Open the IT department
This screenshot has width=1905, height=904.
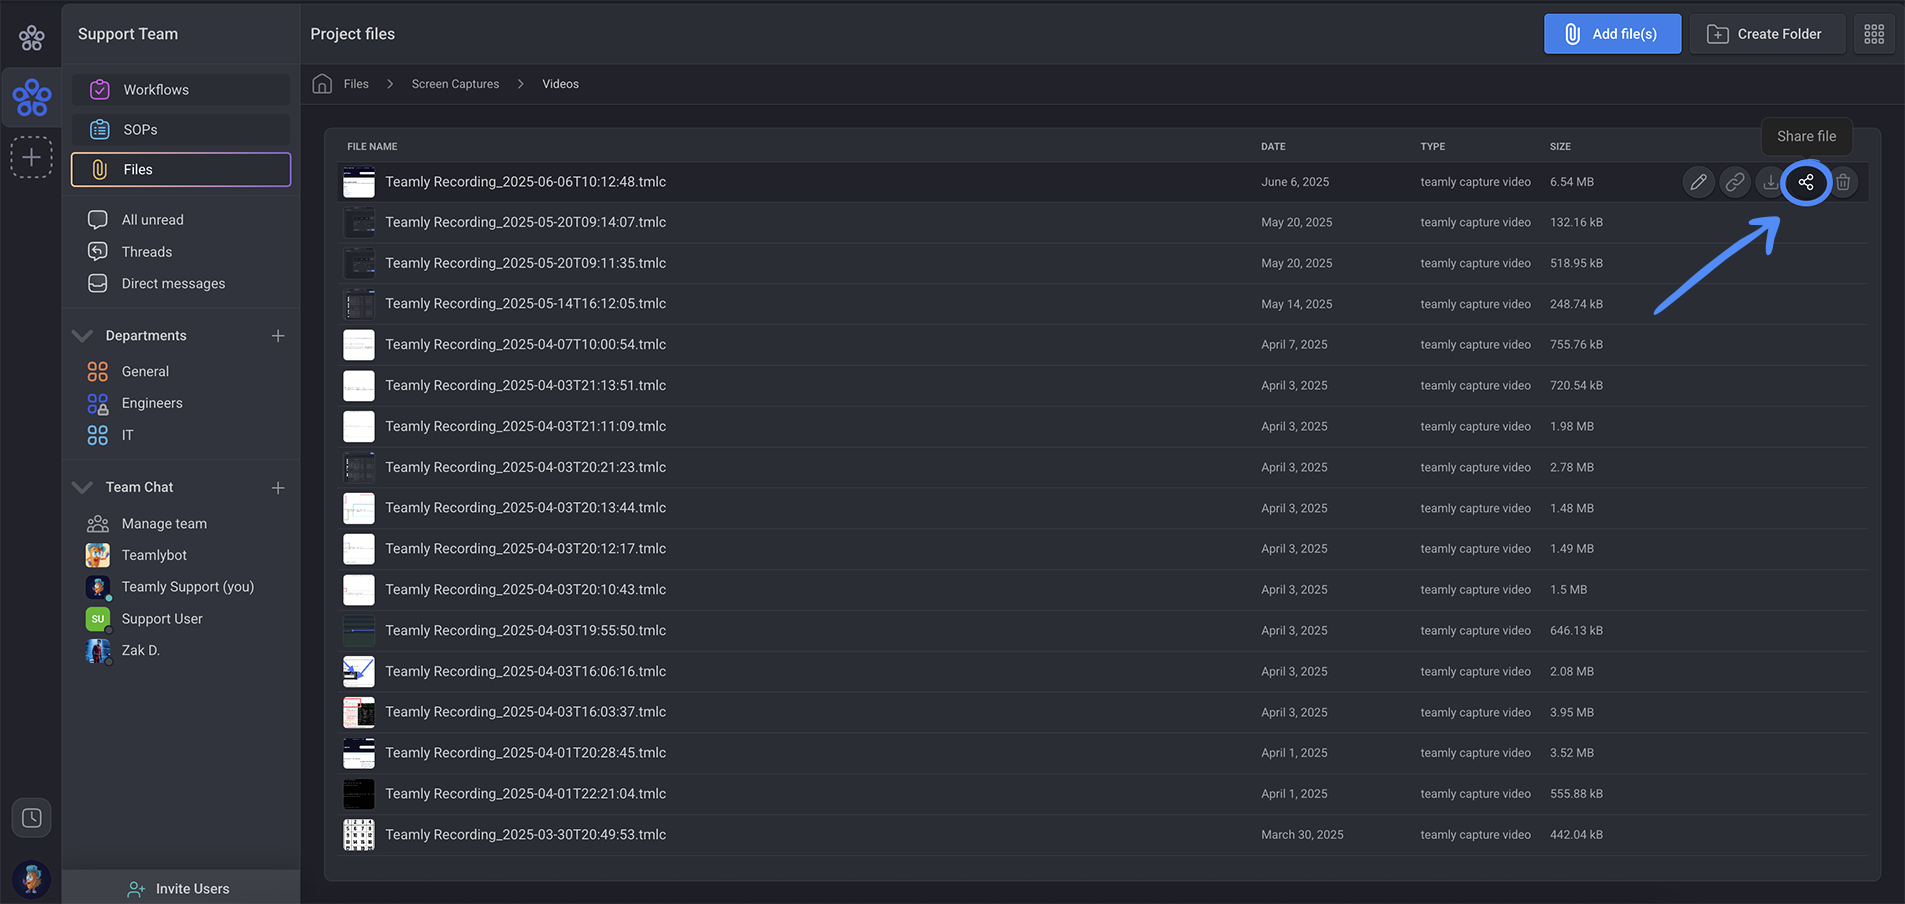point(127,436)
